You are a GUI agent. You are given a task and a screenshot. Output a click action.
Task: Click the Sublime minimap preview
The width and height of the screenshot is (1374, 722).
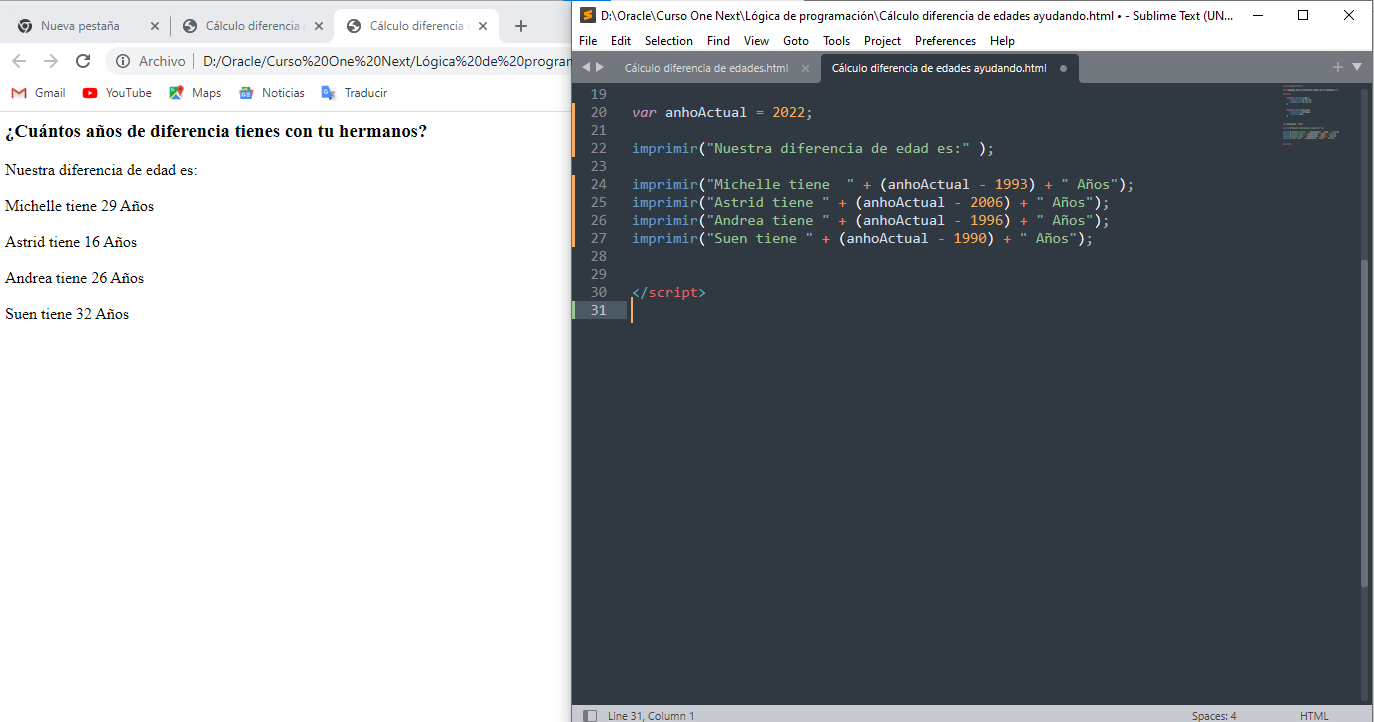[1310, 115]
